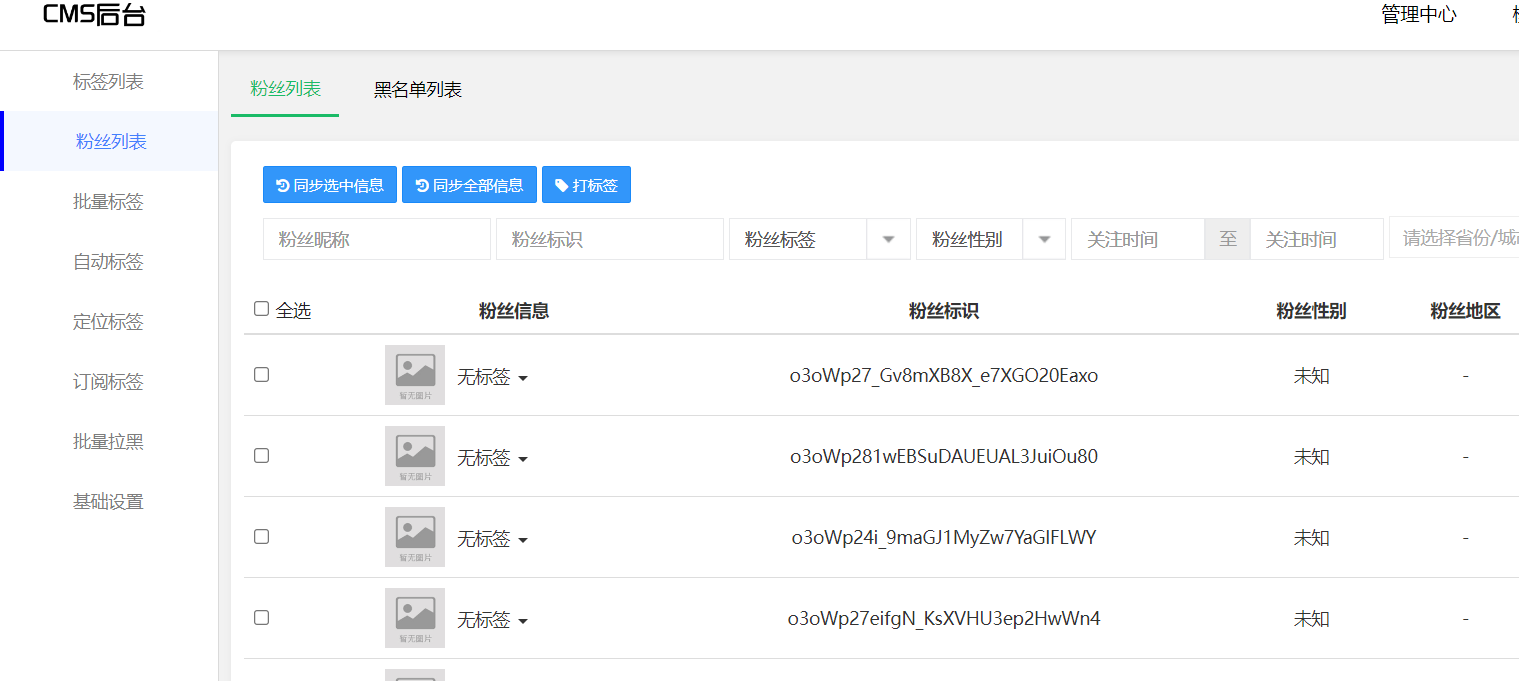This screenshot has height=681, width=1519.
Task: Click fan ID o3oWp281wEBSuDAUEUAL3JuiOu80
Action: coord(944,457)
